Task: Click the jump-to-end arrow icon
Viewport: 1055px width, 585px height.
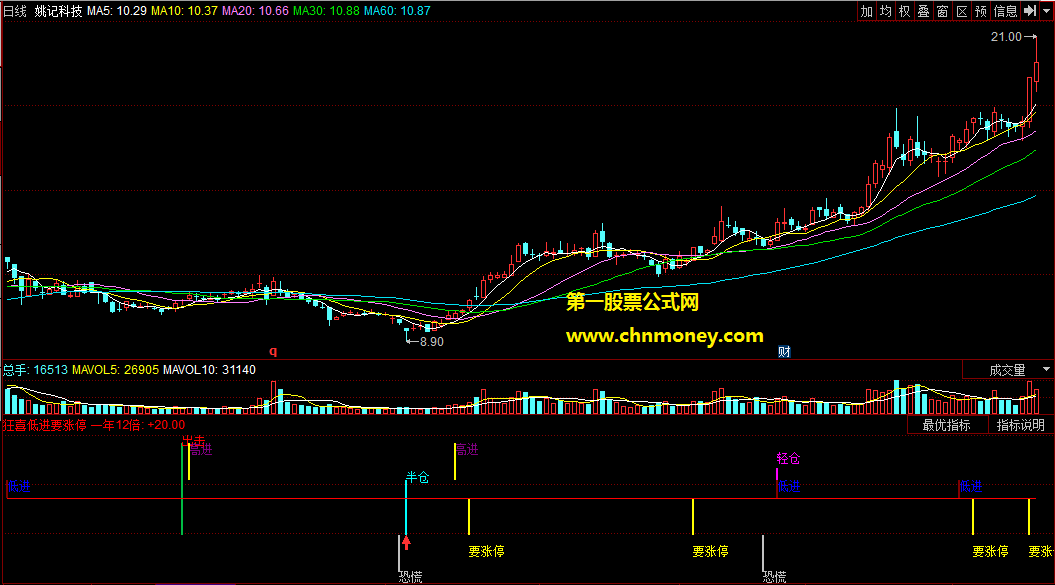Action: click(x=1029, y=11)
